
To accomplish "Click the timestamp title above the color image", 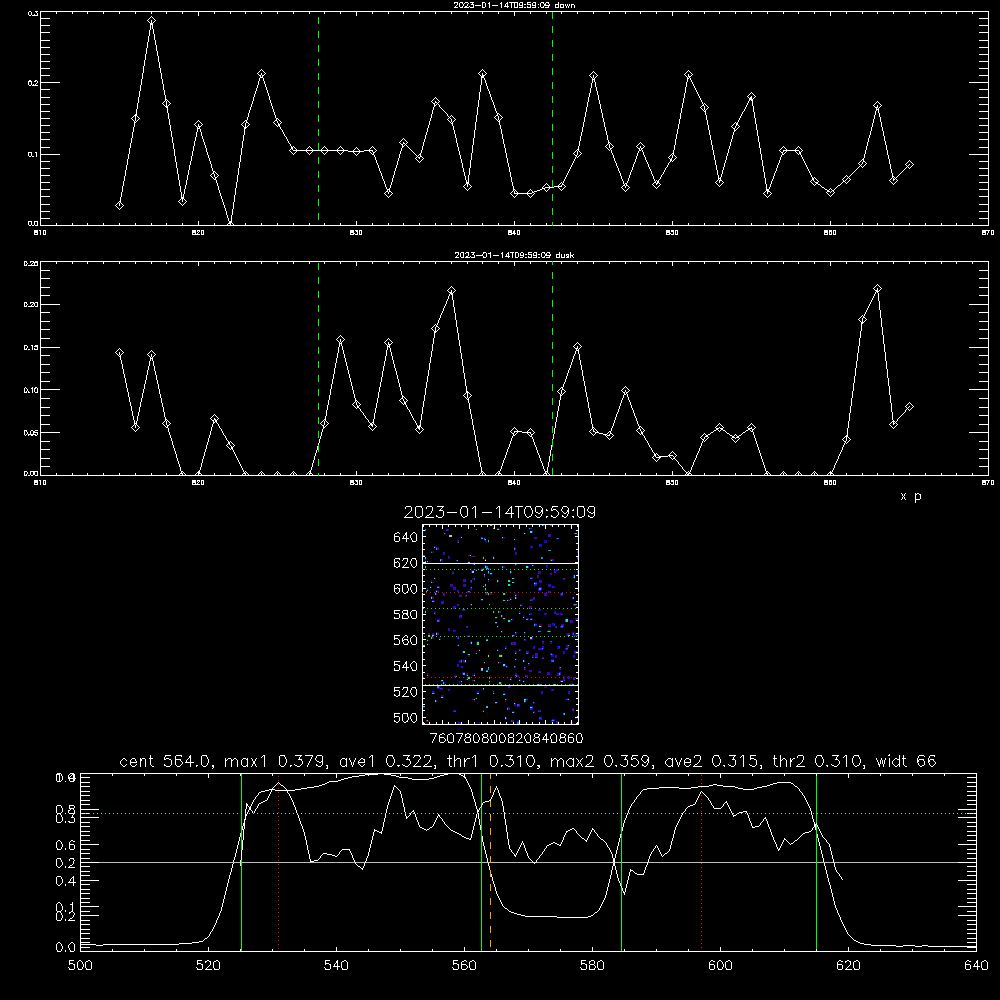I will tap(500, 512).
